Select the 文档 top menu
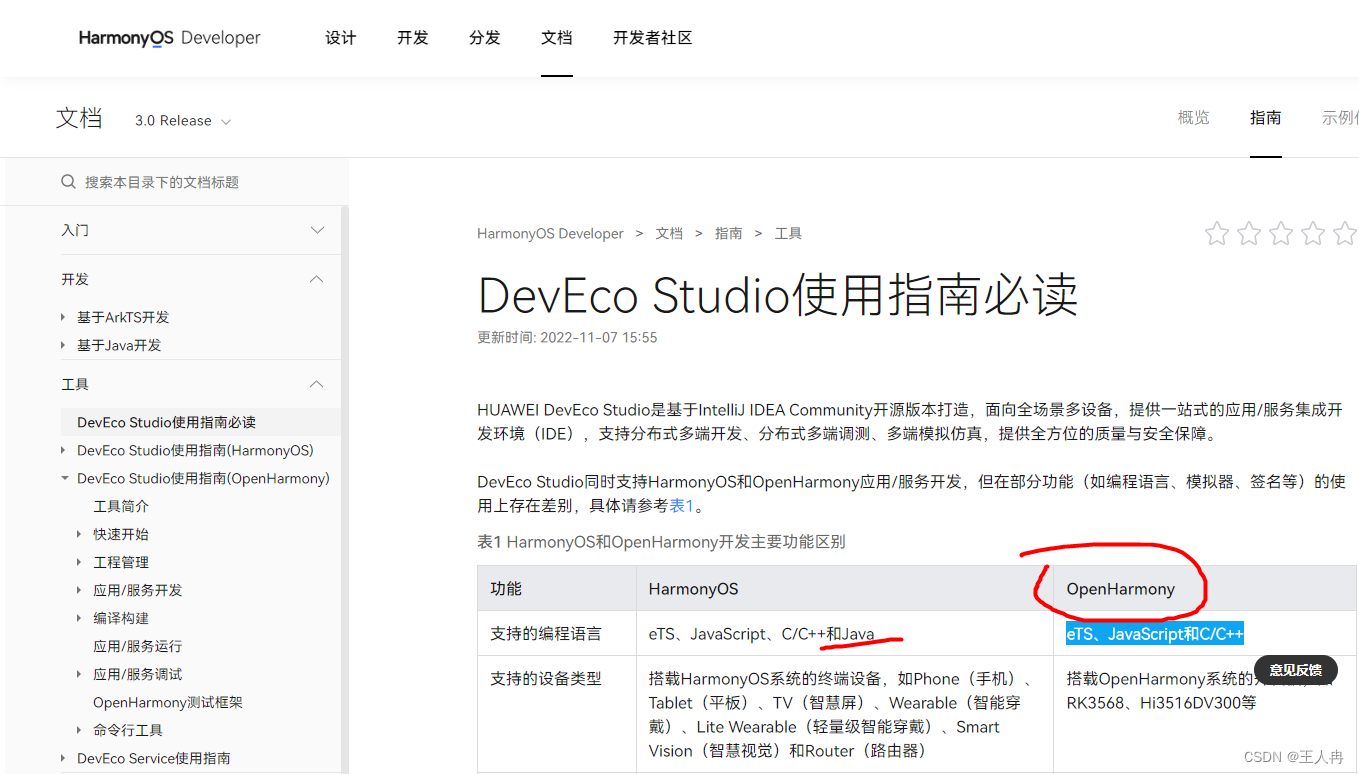This screenshot has width=1359, height=774. (557, 38)
